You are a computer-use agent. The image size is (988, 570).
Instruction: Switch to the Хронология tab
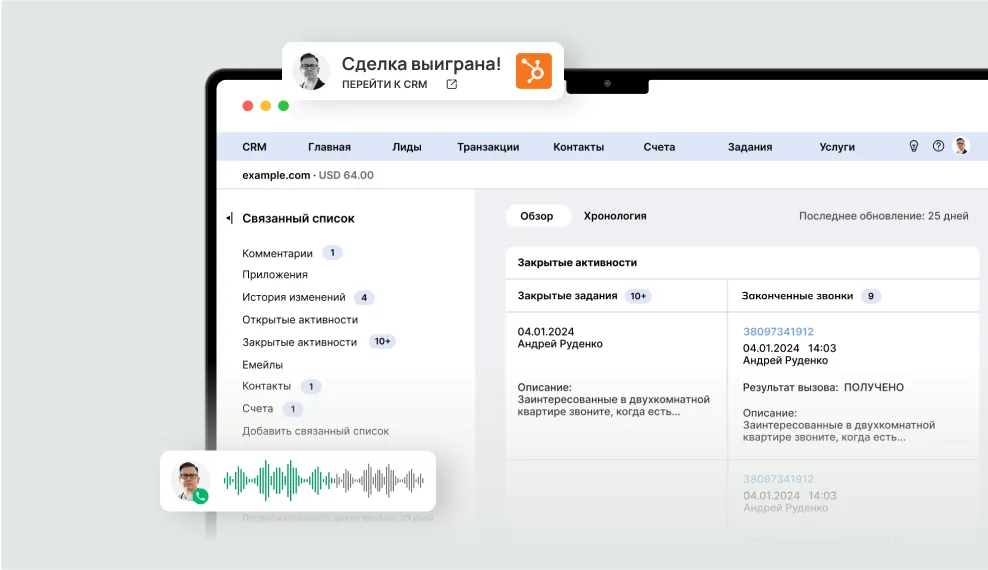[615, 216]
